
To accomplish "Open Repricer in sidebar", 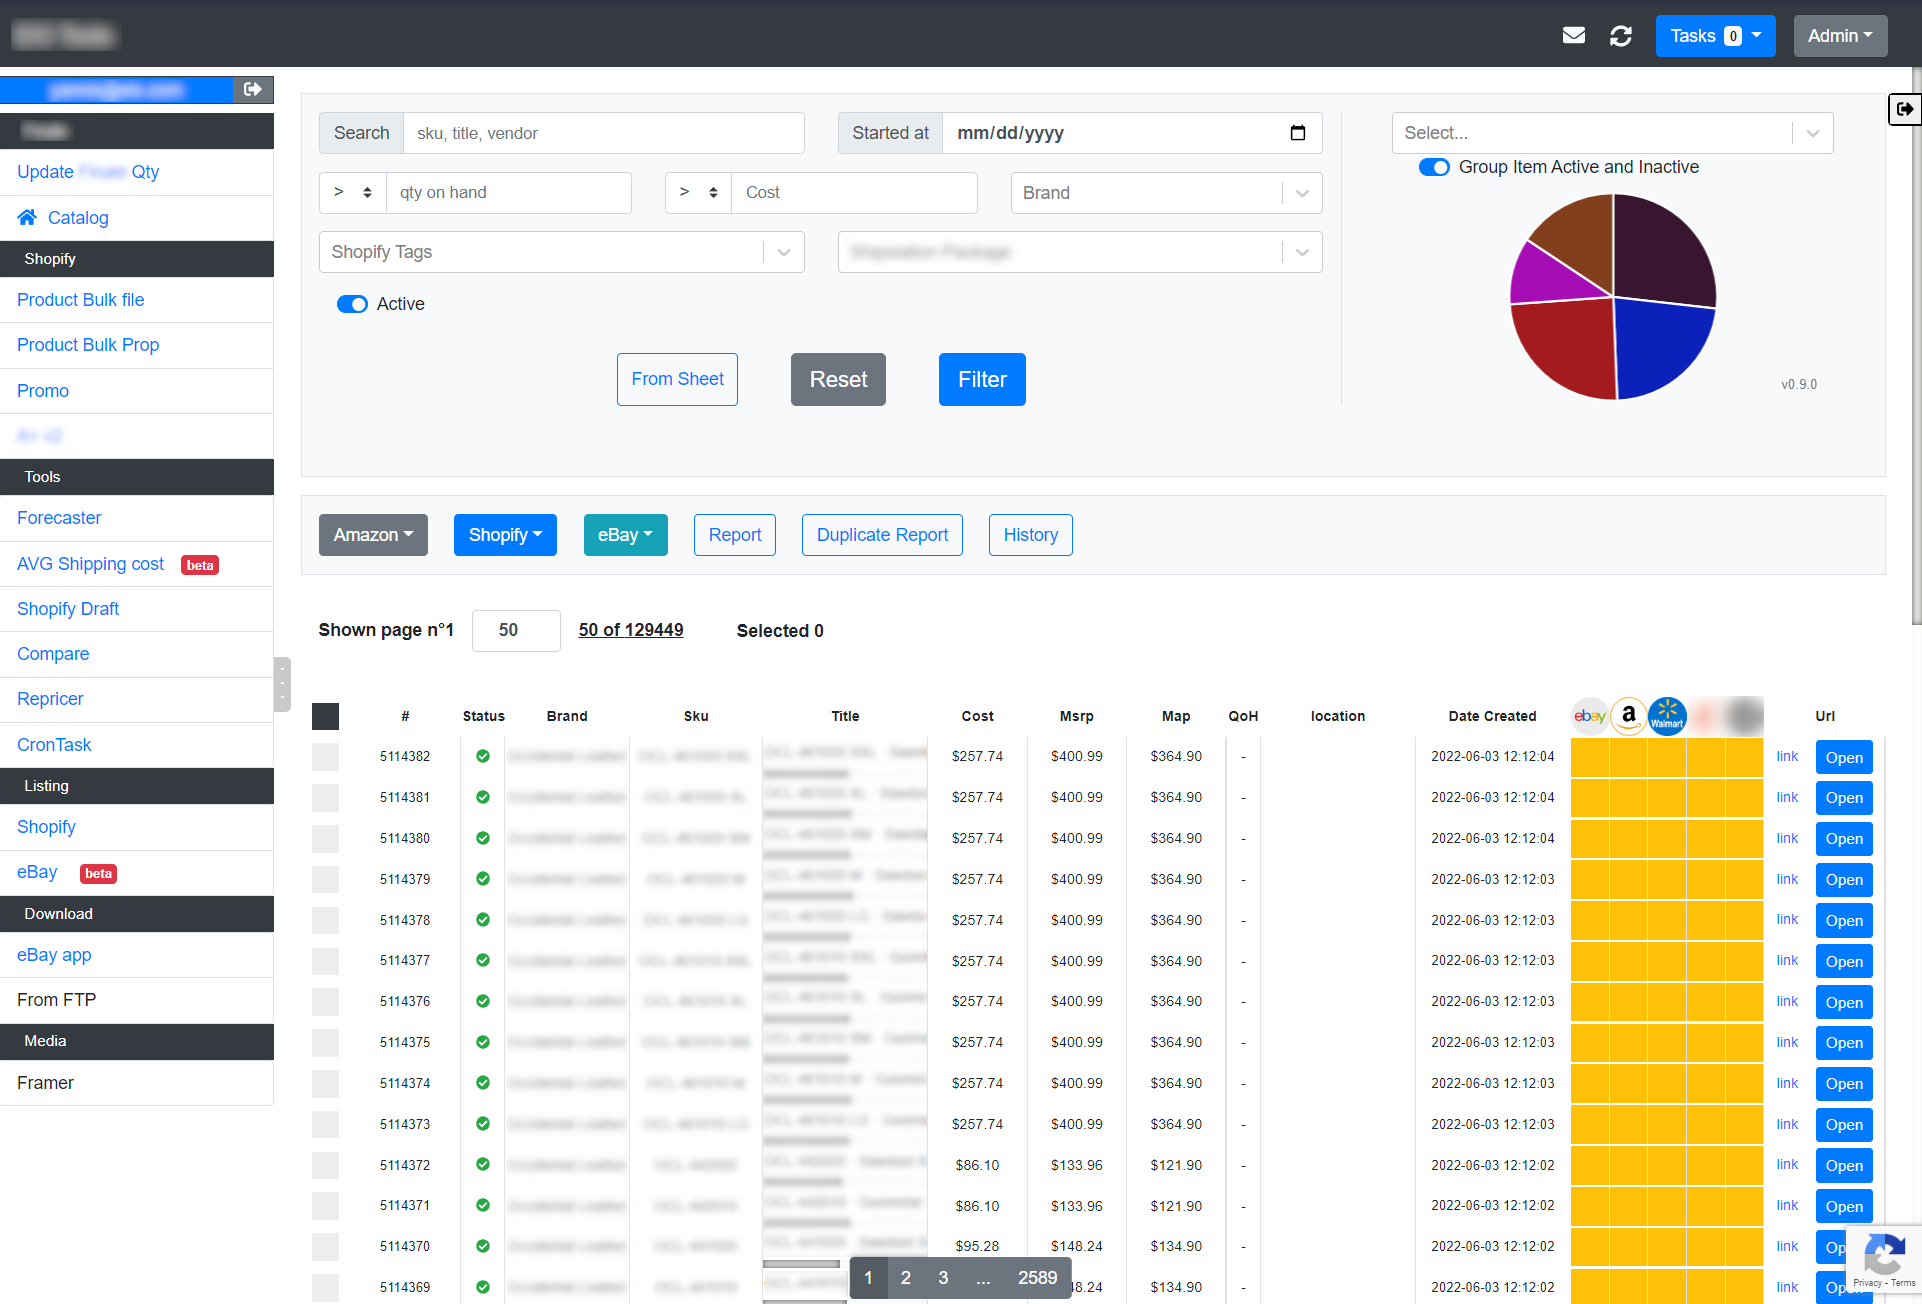I will click(50, 699).
